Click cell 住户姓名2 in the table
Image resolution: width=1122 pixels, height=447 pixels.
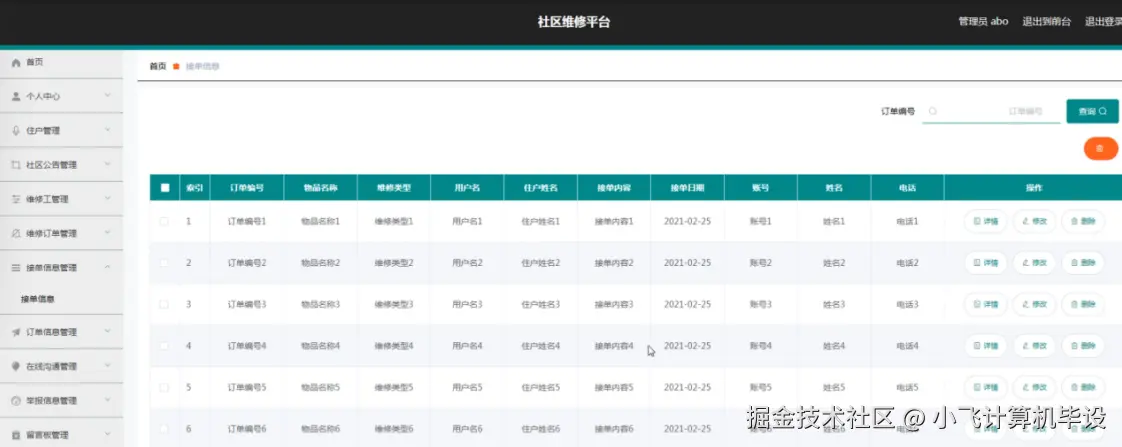tap(541, 263)
